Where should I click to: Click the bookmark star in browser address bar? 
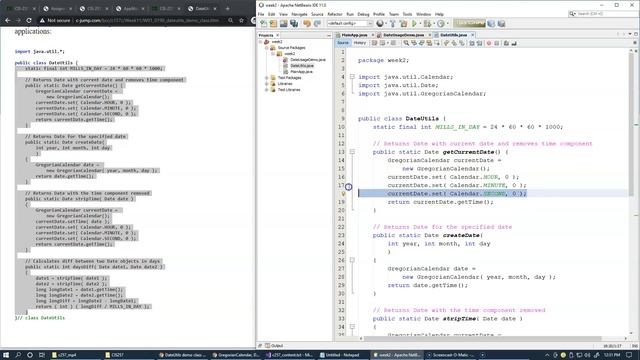point(241,20)
